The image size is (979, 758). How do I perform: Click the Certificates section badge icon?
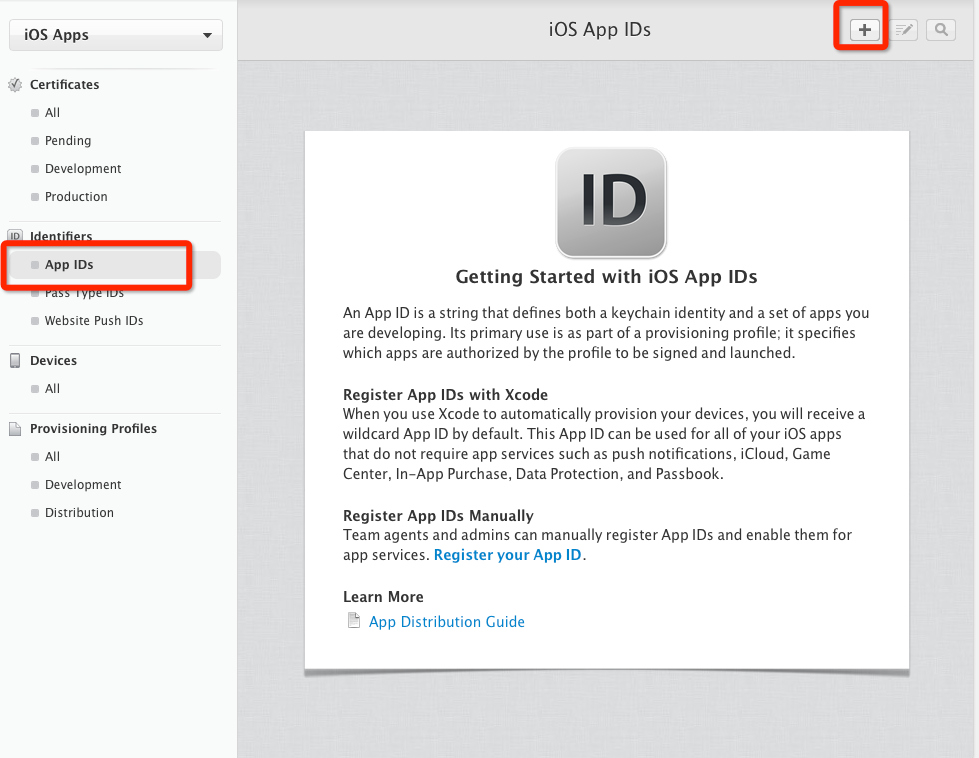coord(15,85)
